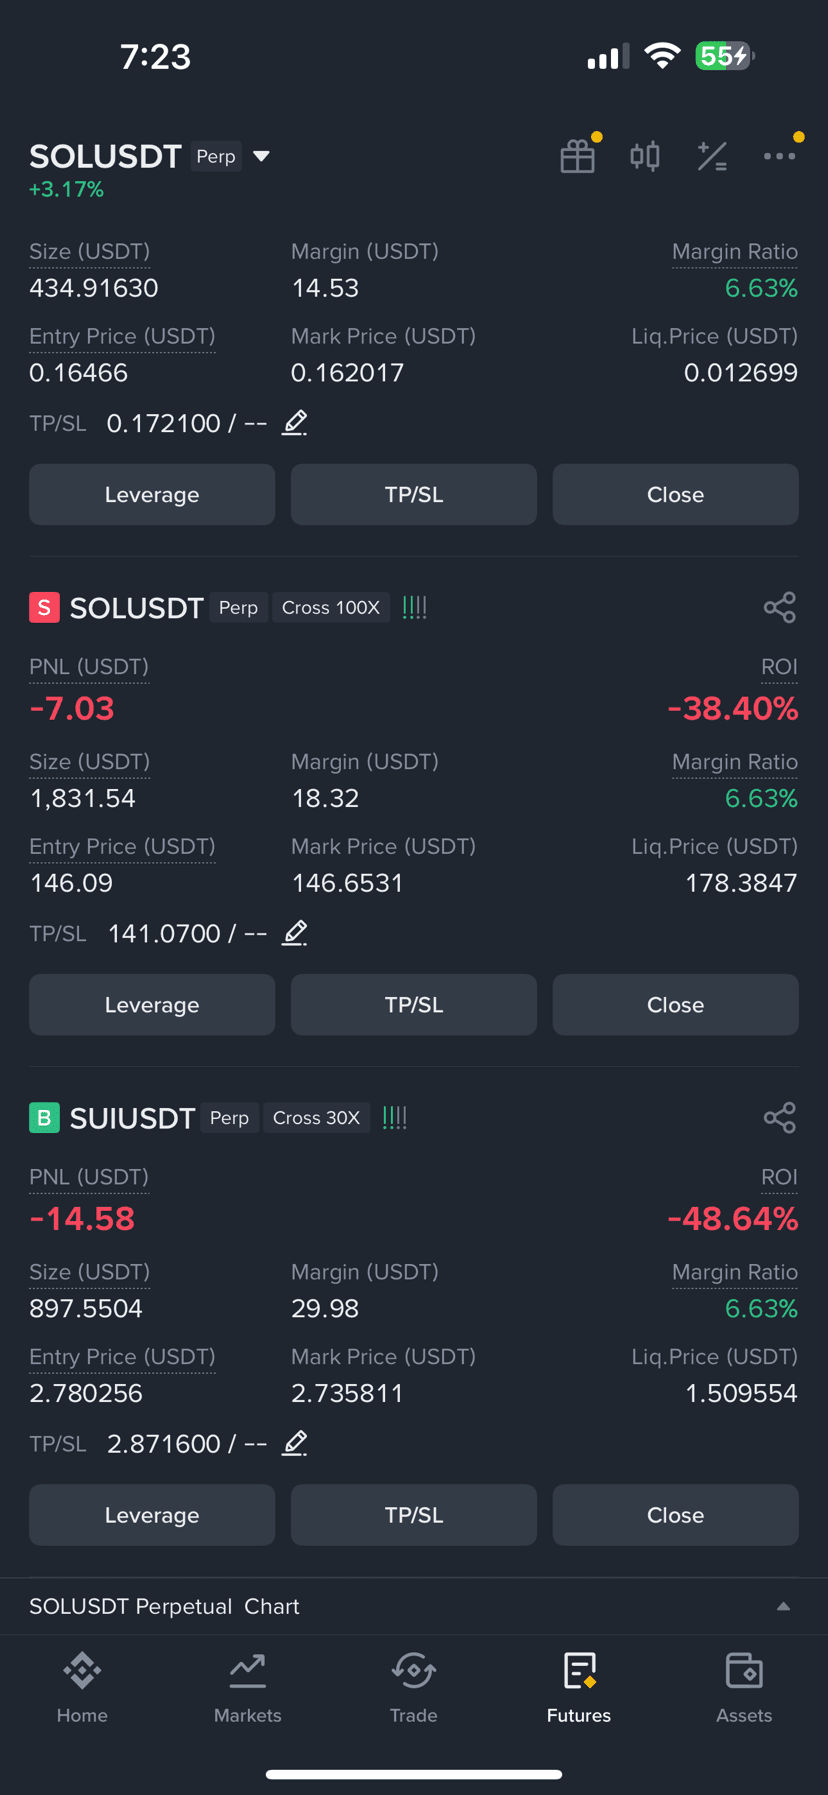This screenshot has height=1795, width=828.
Task: Tap TP/SL button for SUIUSDT position
Action: pos(414,1515)
